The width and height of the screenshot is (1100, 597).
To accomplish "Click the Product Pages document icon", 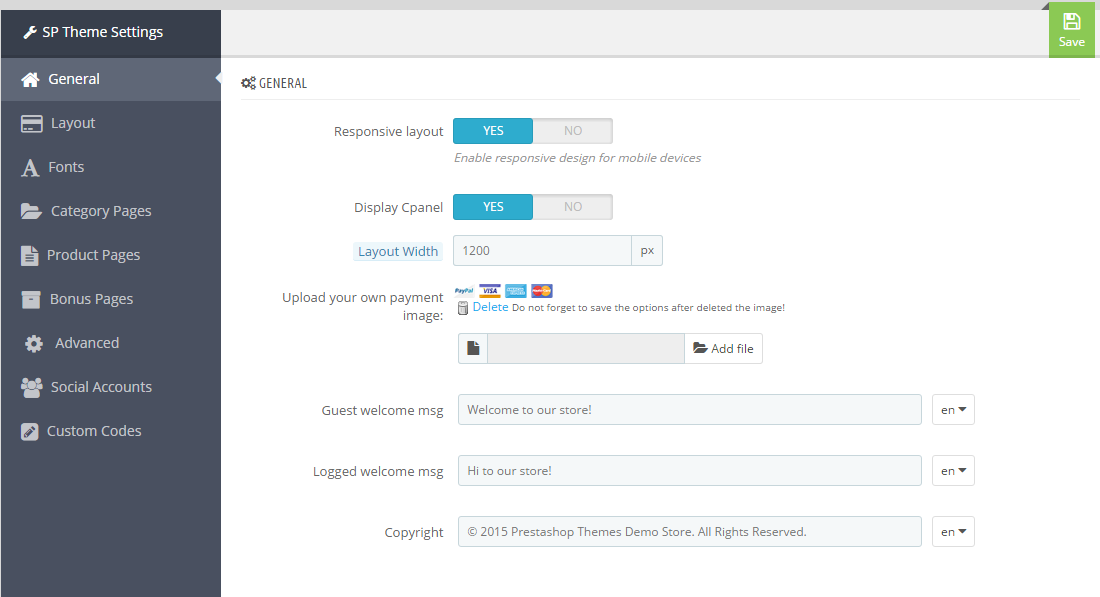I will [x=29, y=255].
